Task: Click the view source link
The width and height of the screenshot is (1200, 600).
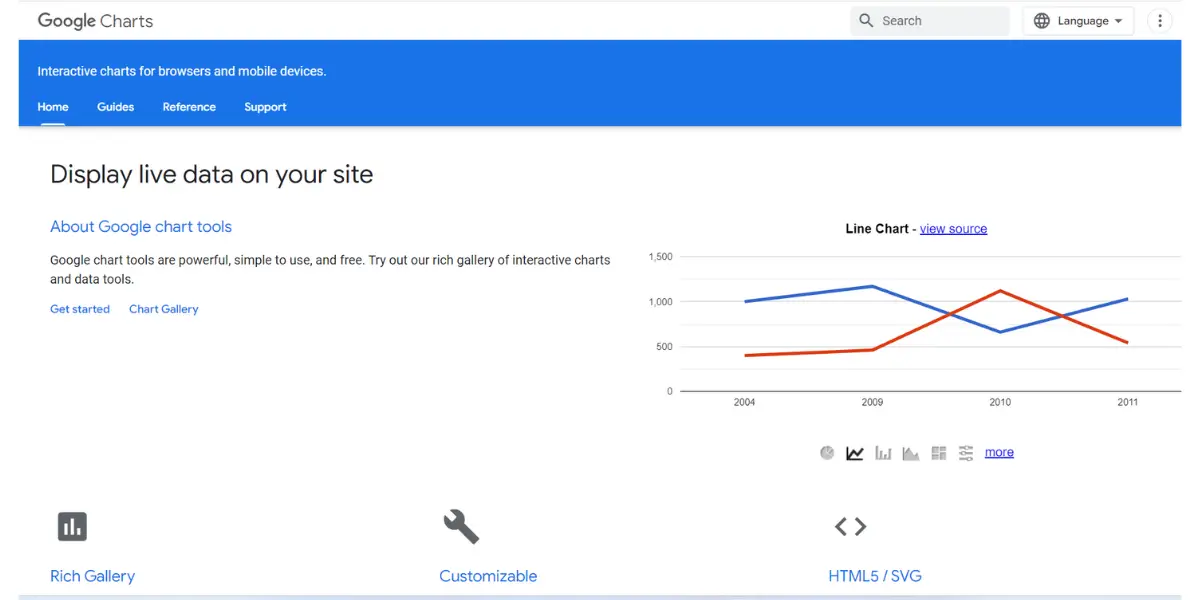Action: 953,229
